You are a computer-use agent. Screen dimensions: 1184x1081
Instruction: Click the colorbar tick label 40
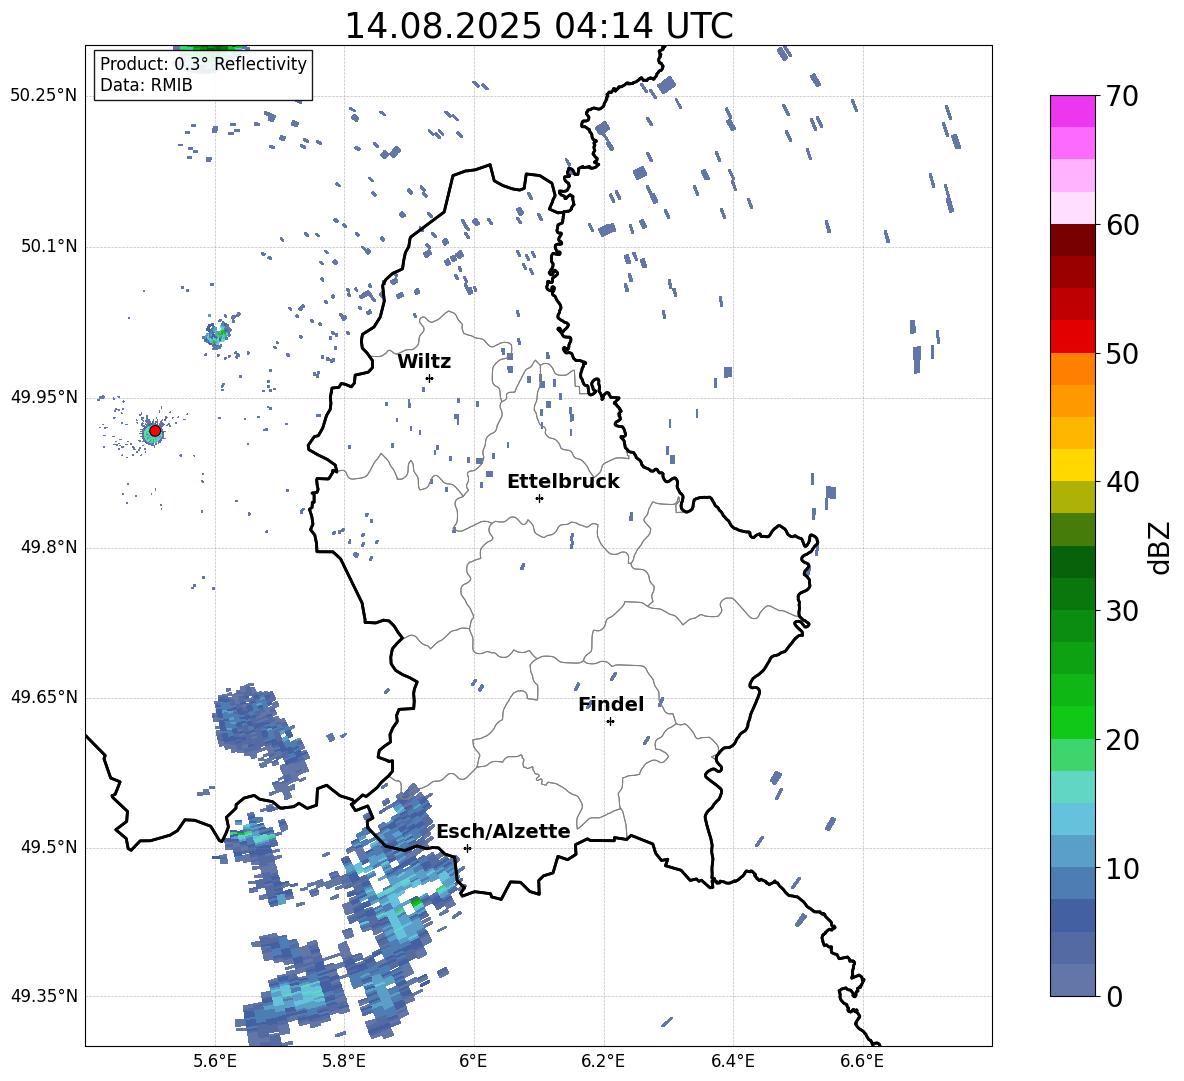[1122, 482]
